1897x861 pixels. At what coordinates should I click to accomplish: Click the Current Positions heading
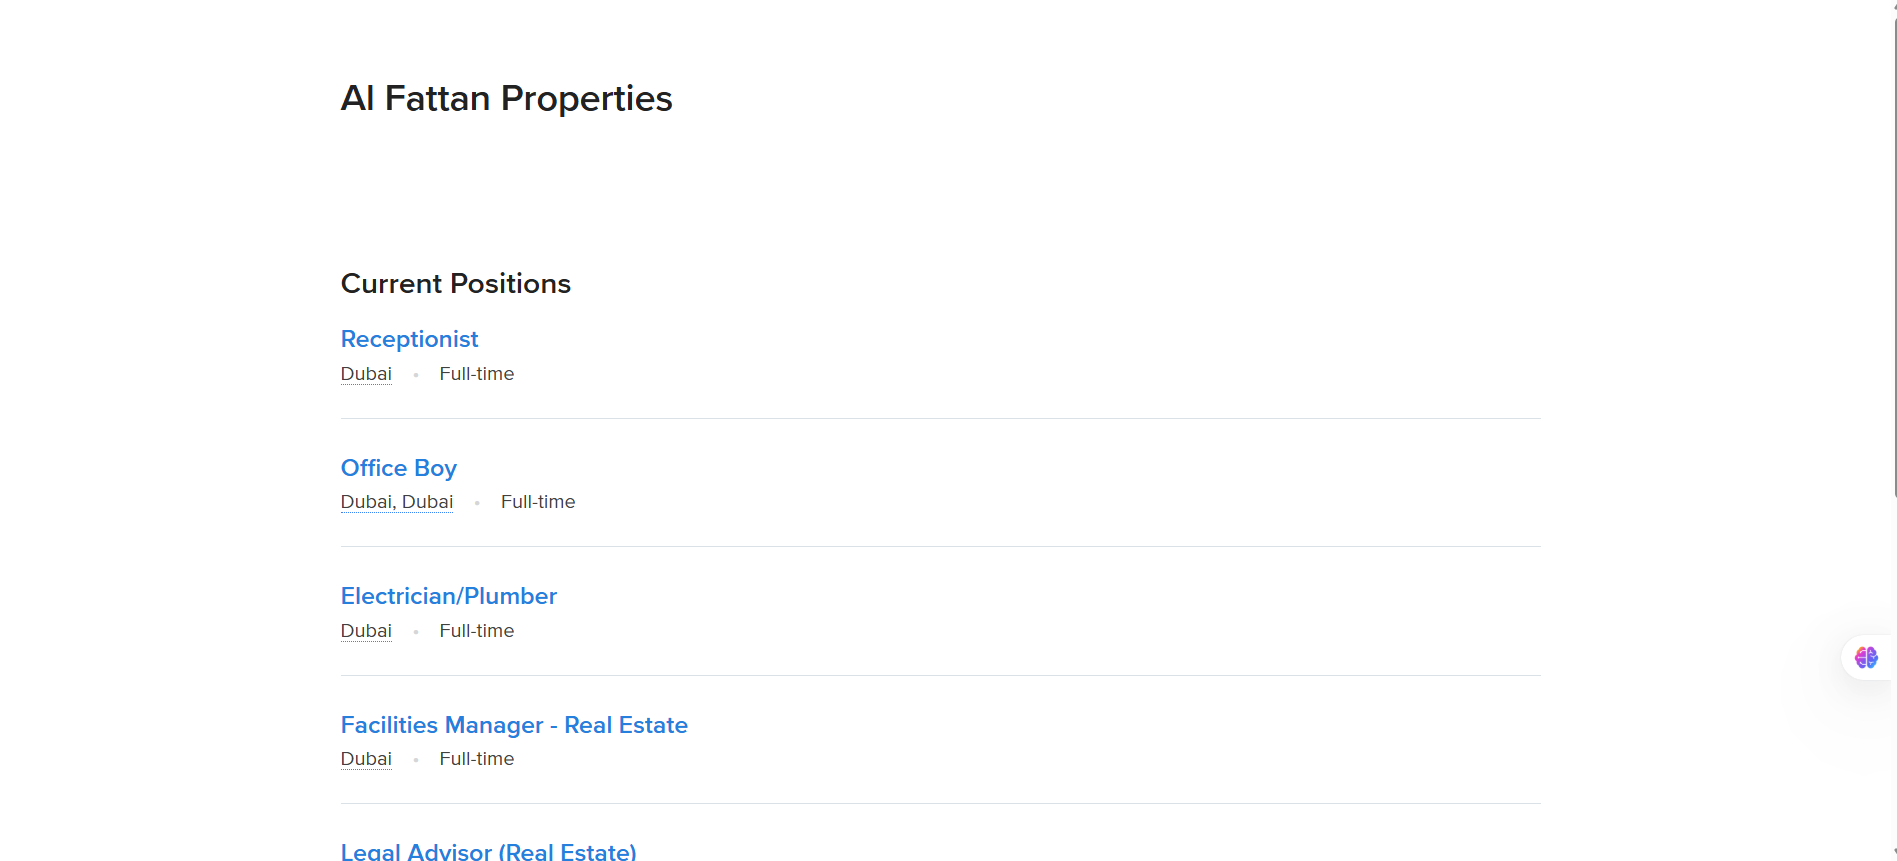pos(455,284)
